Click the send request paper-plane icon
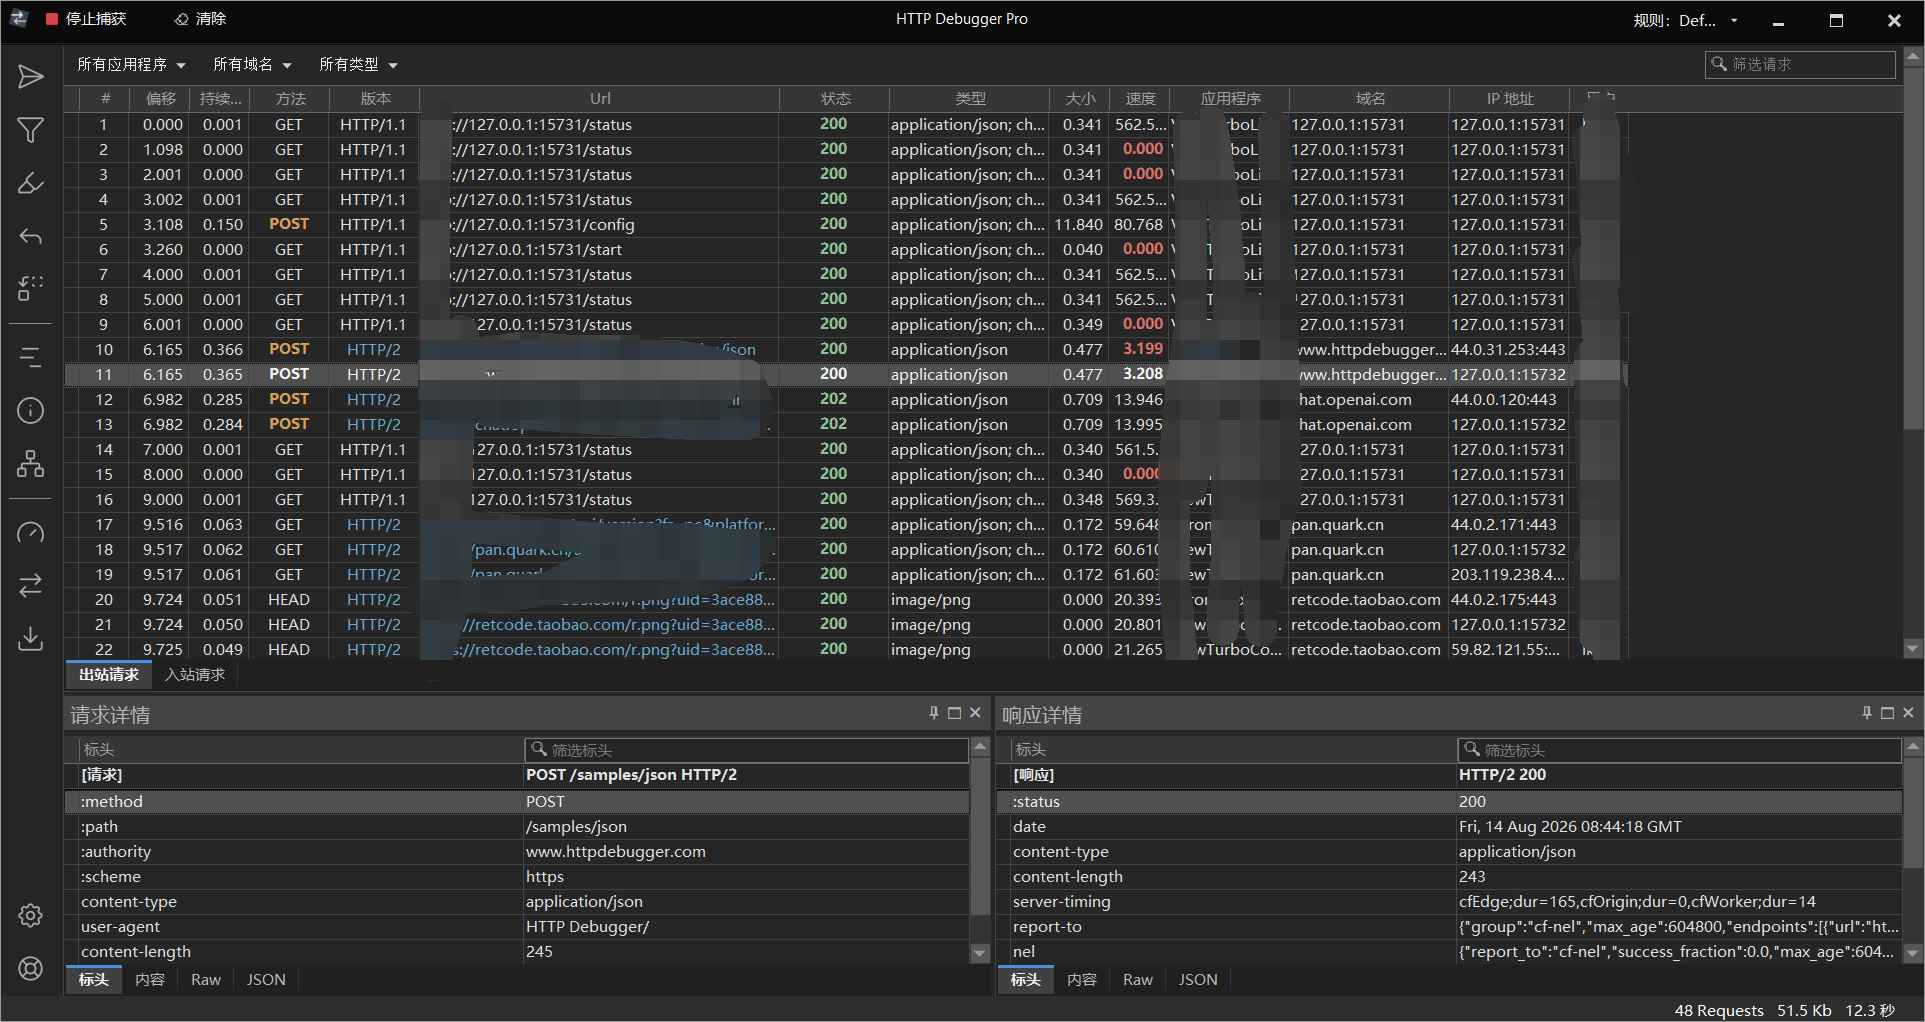 tap(31, 77)
